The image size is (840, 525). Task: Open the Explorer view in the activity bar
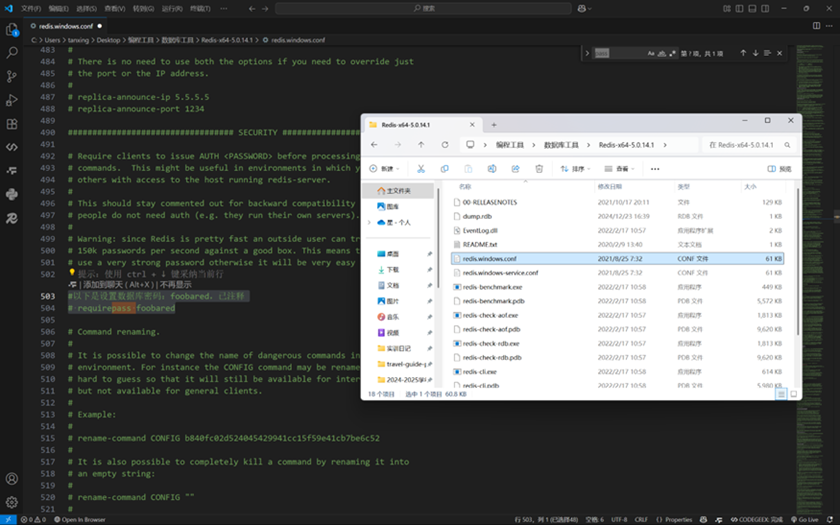coord(12,29)
